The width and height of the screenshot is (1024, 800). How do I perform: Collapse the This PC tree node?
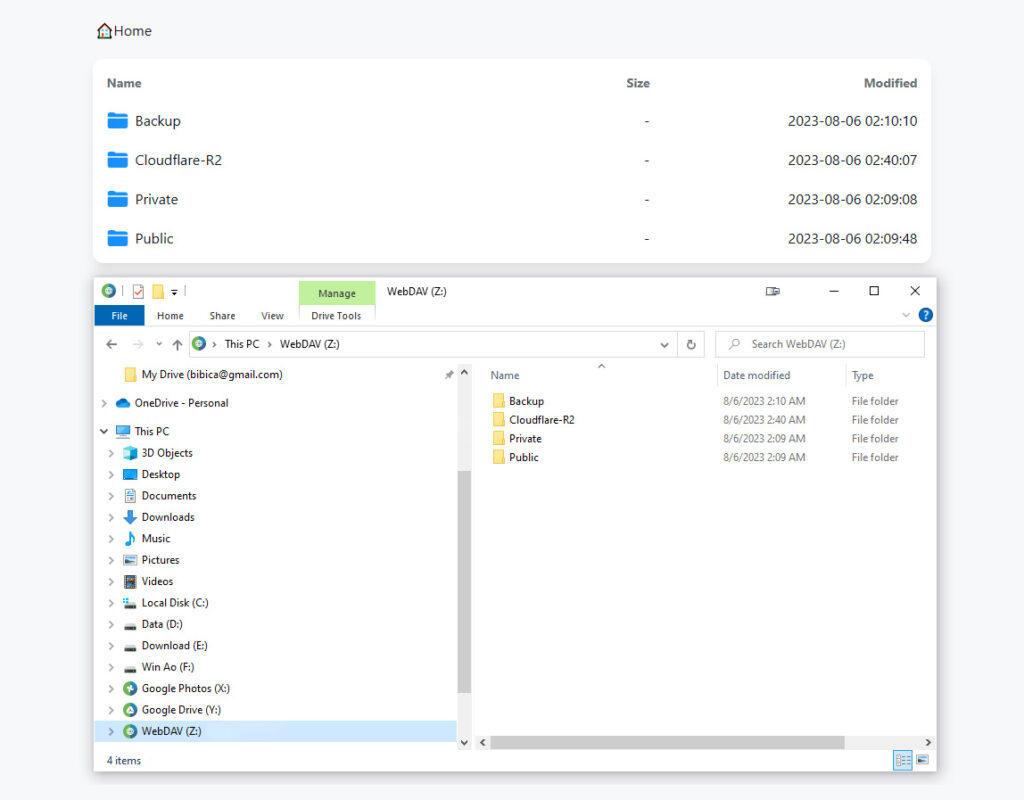(x=104, y=432)
